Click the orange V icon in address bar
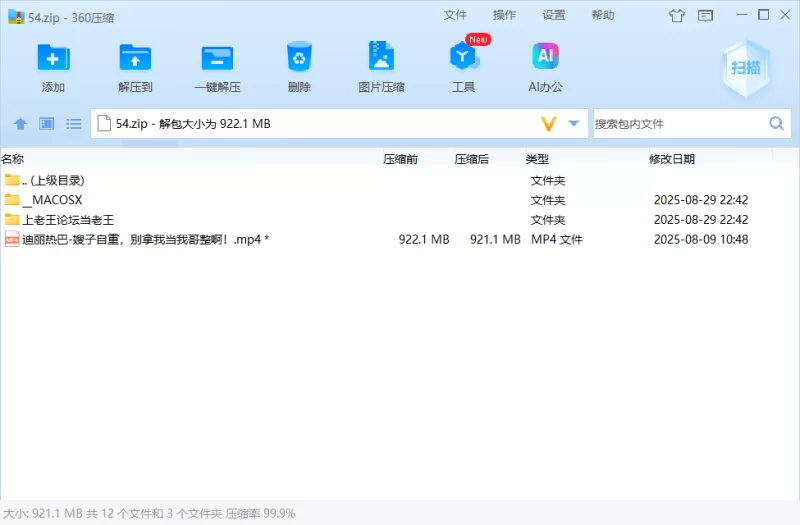 click(548, 123)
